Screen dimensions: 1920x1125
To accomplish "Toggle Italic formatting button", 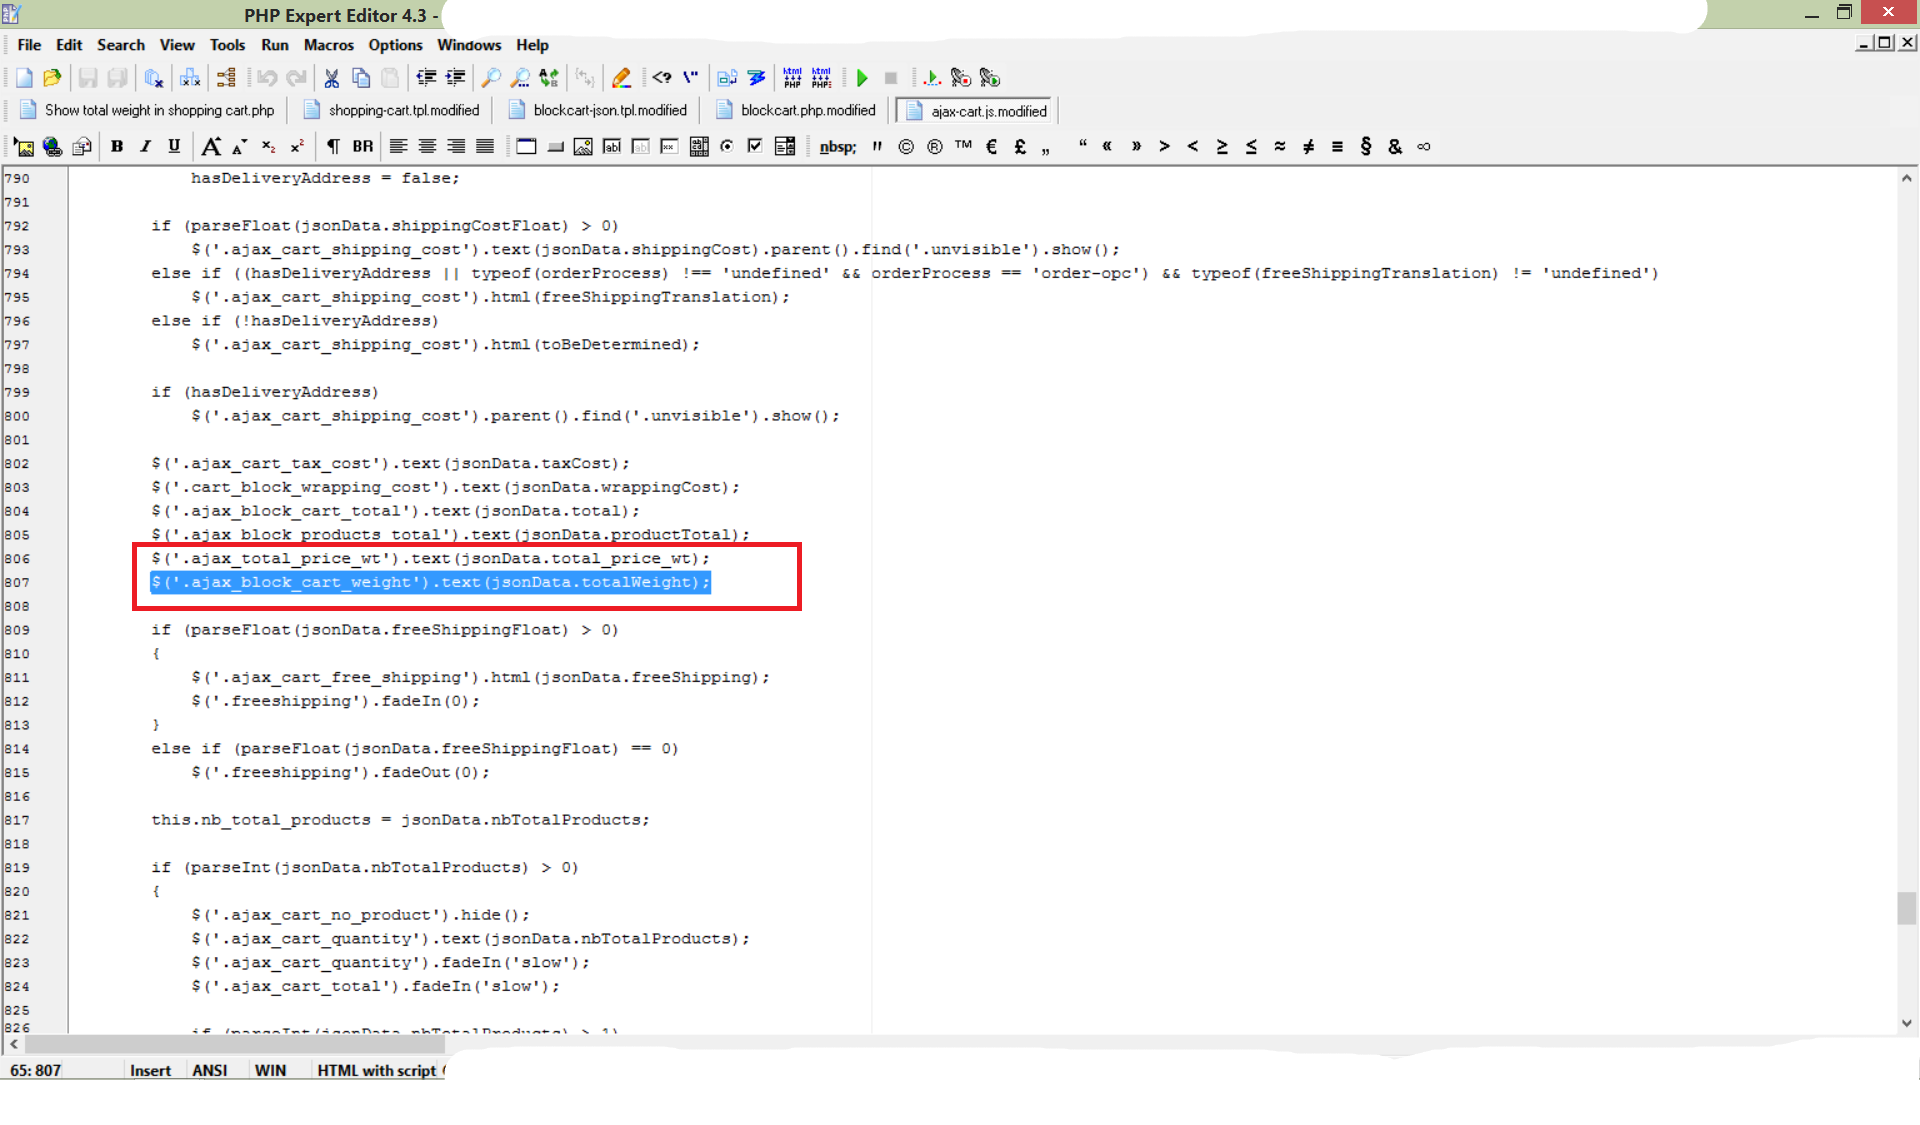I will point(145,147).
